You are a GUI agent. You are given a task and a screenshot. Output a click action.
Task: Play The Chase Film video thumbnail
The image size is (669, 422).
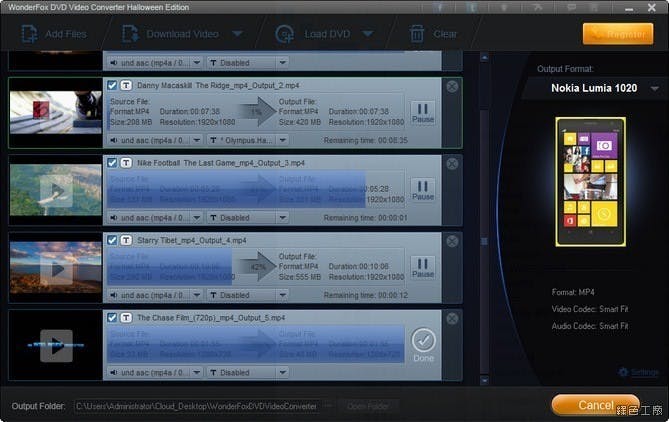pos(56,346)
